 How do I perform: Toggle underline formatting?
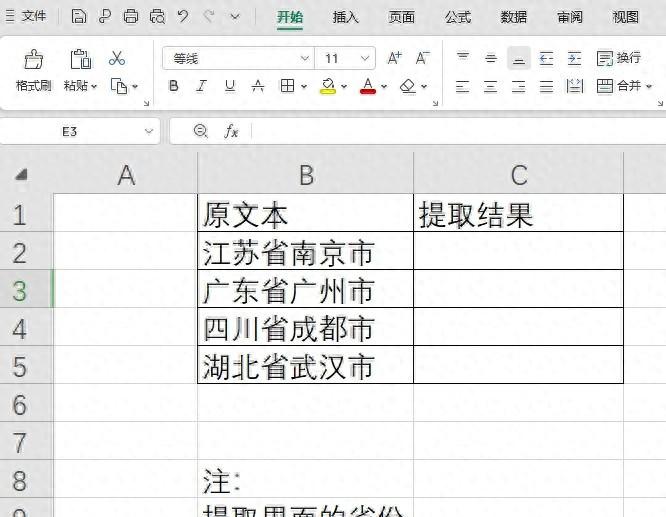[230, 86]
